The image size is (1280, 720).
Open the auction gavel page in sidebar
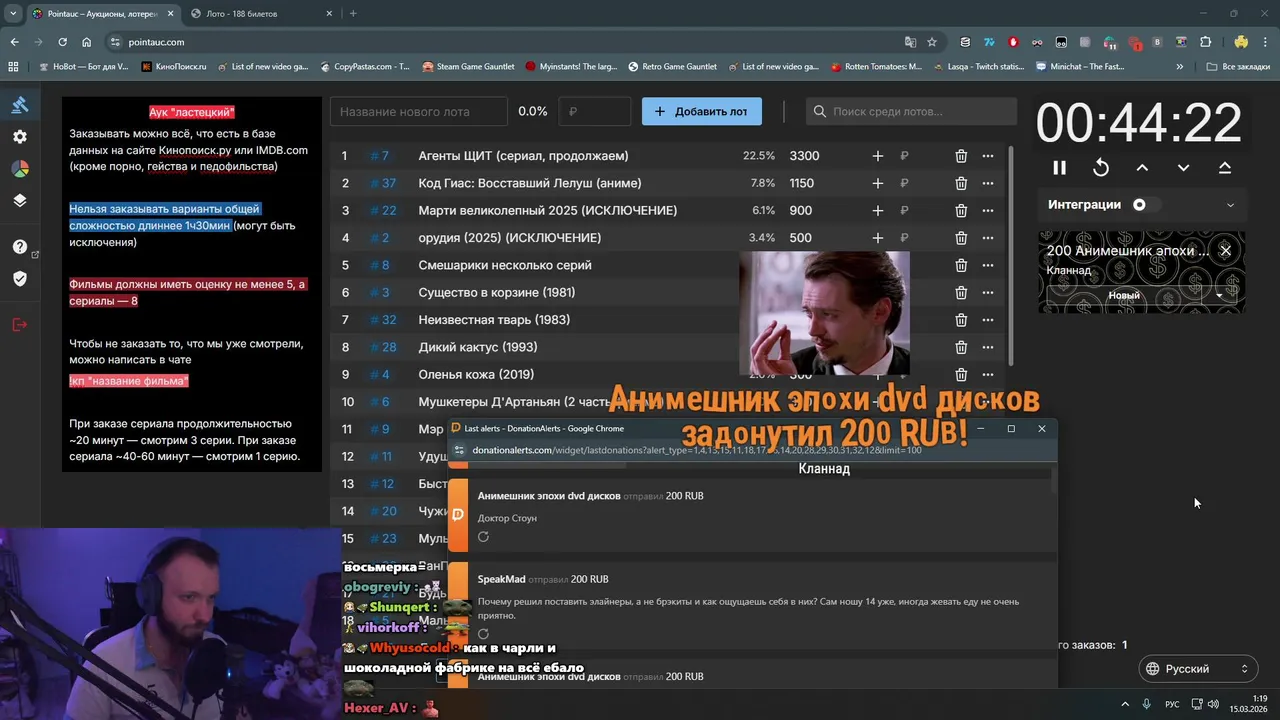[20, 105]
